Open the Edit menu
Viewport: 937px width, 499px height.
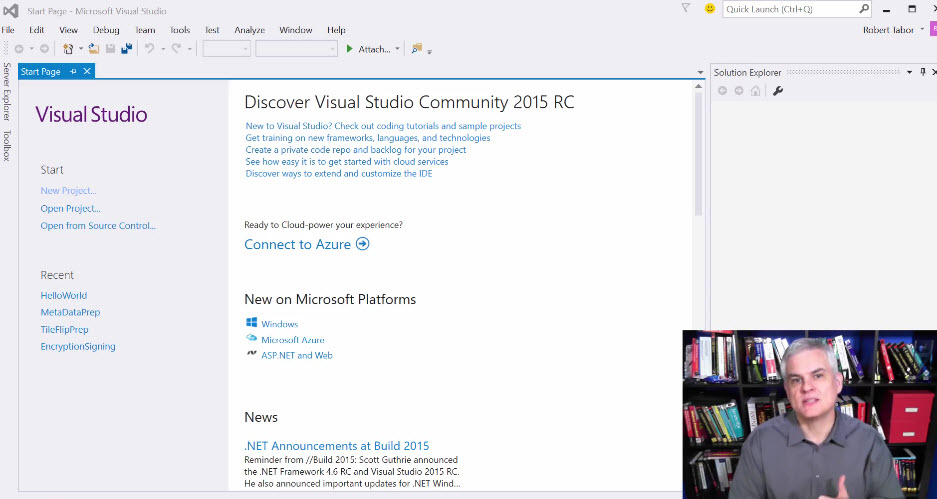36,30
